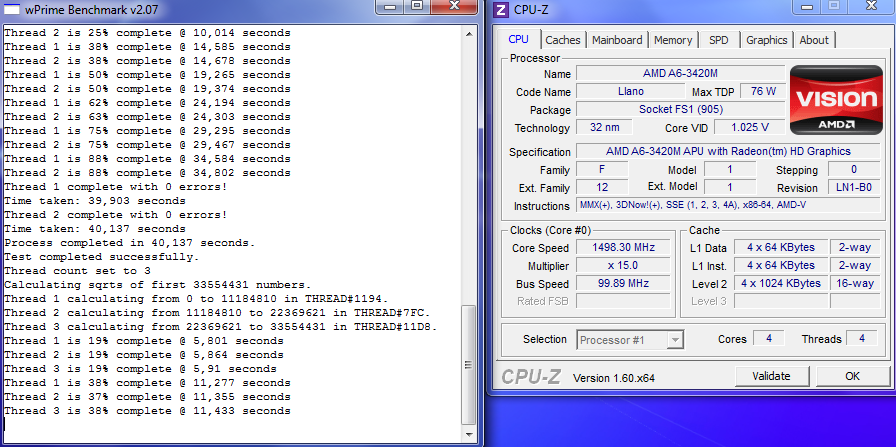The image size is (896, 447).
Task: Open the Caches tab
Action: click(562, 40)
